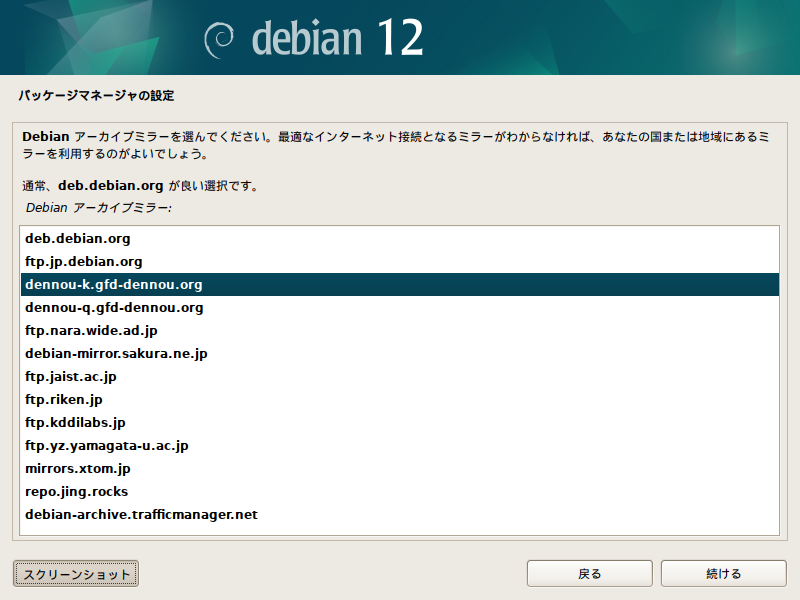Viewport: 800px width, 600px height.
Task: Pick dennou-q.gfd-dennou.org in the list
Action: (x=399, y=307)
